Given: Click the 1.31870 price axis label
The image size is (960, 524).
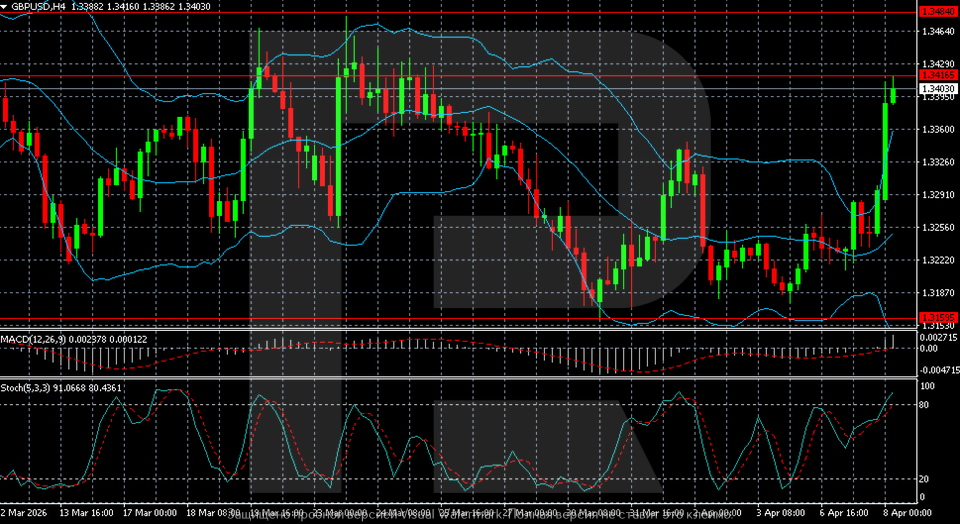Looking at the screenshot, I should [937, 293].
